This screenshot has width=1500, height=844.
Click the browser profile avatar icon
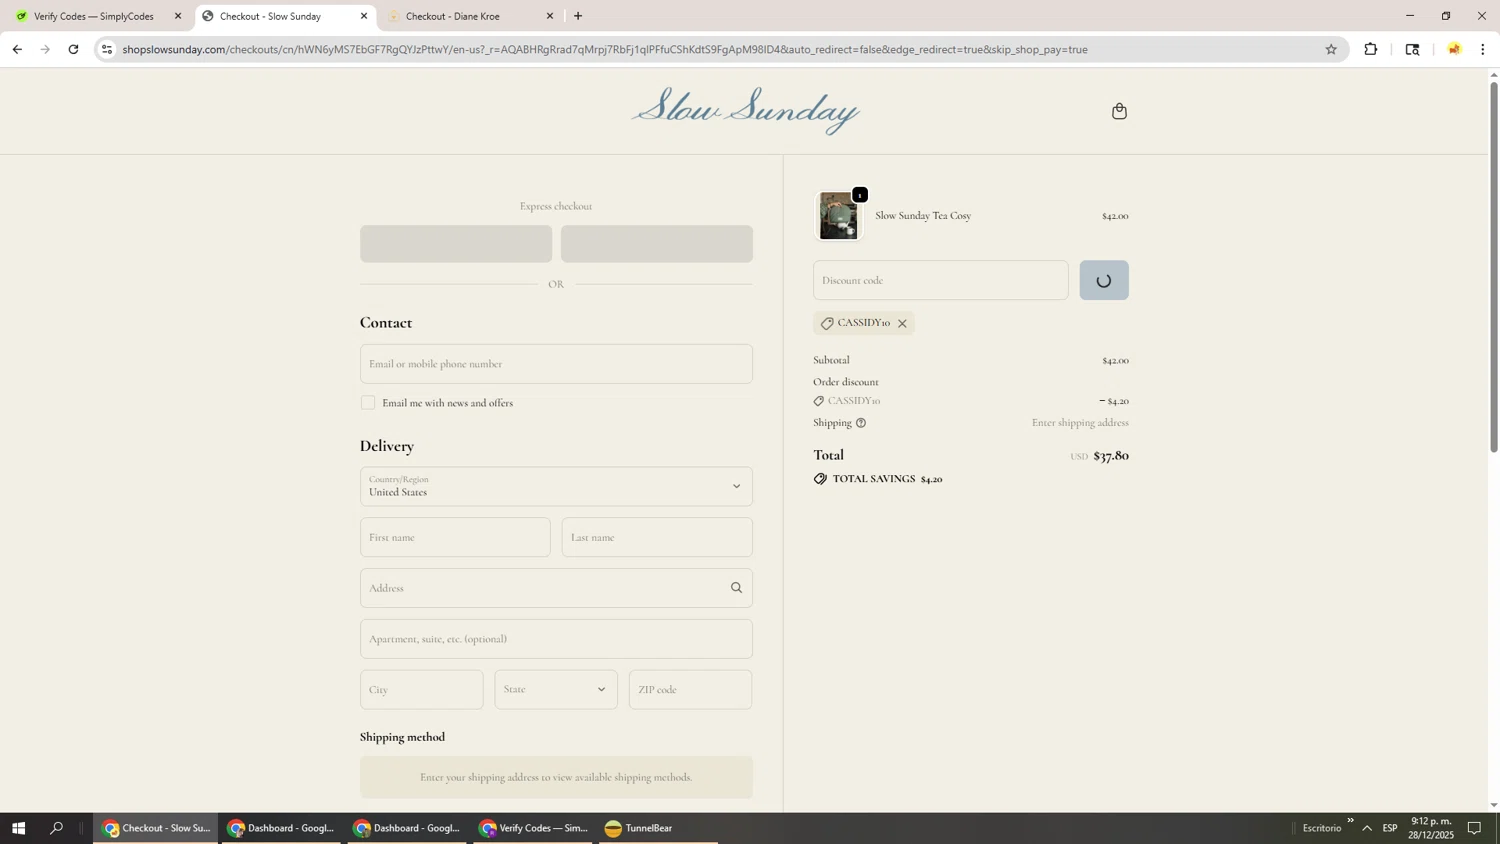click(x=1454, y=49)
